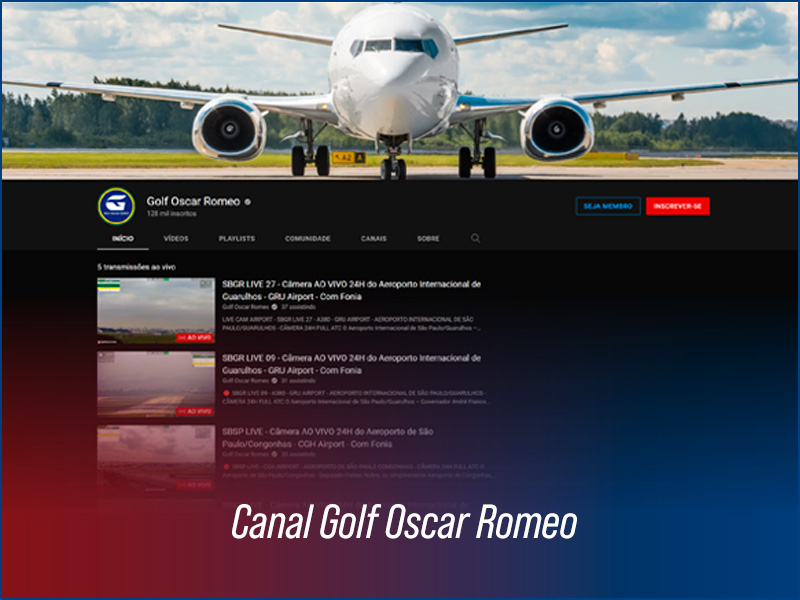
Task: Open the SBSP LIVE Congonhas stream thumbnail
Action: tap(156, 458)
